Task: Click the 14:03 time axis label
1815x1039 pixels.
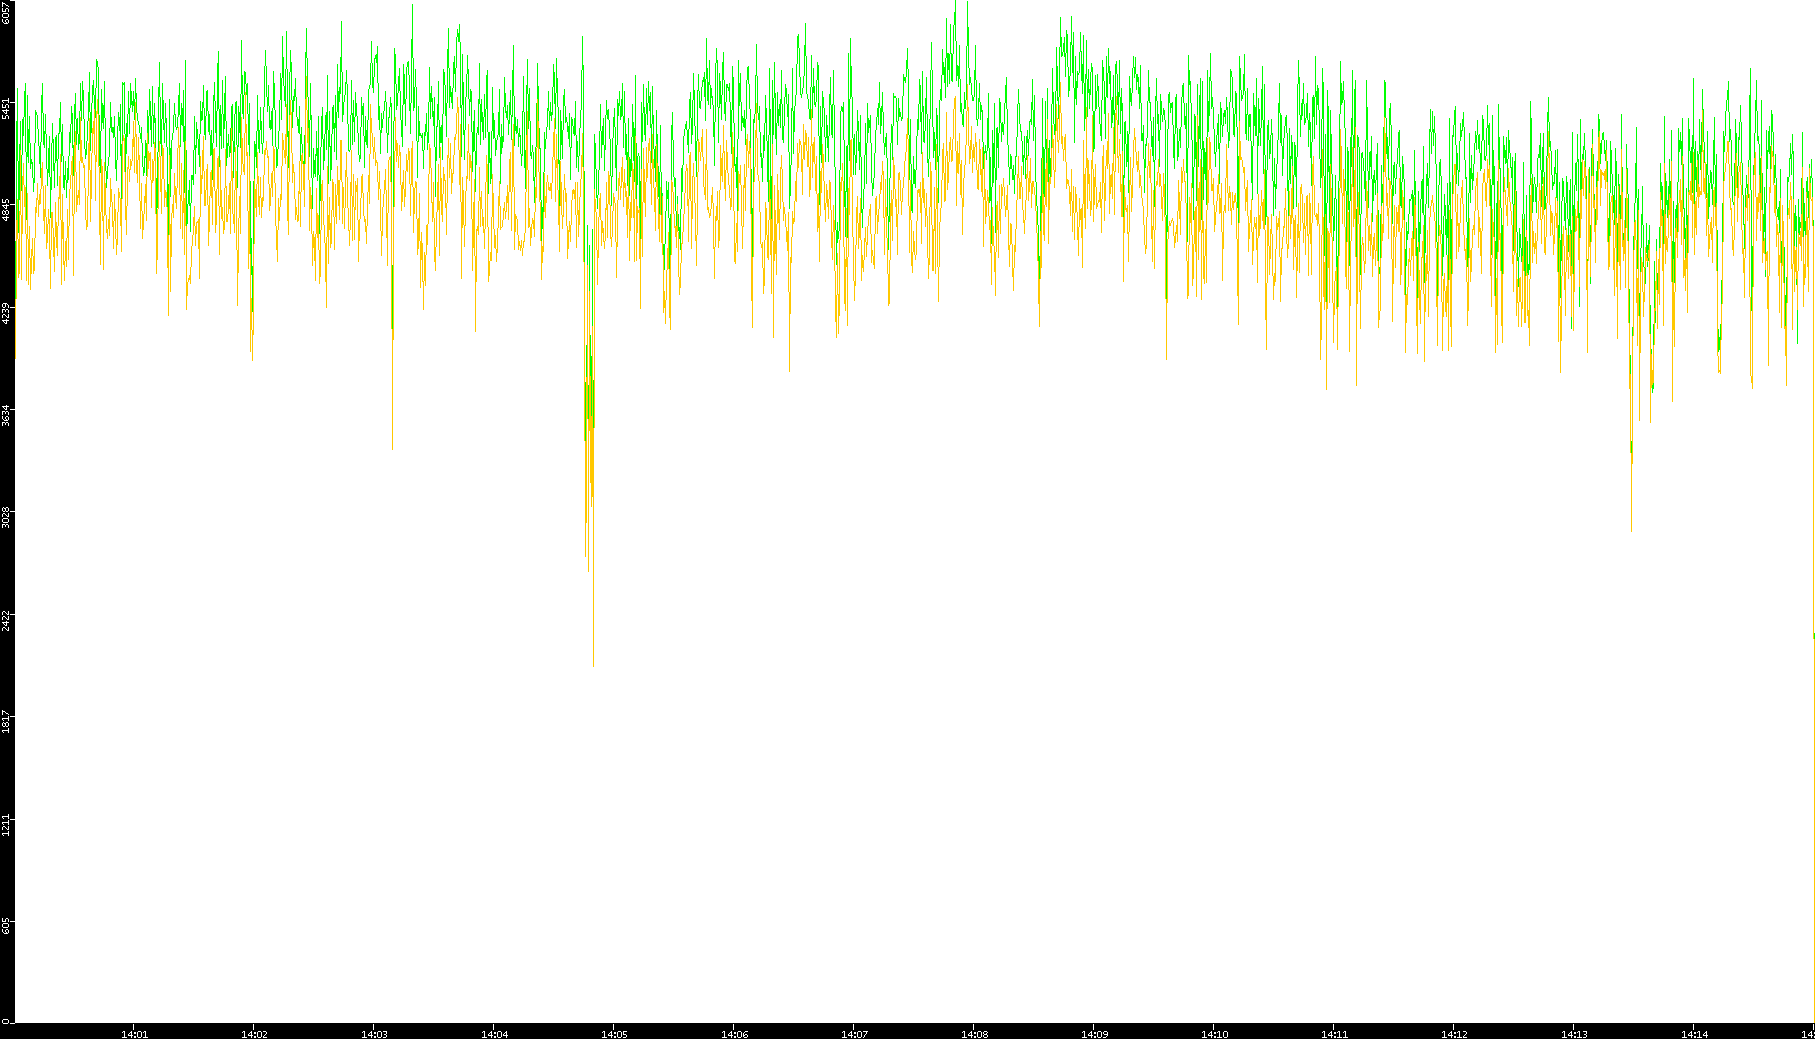Action: pos(374,1033)
